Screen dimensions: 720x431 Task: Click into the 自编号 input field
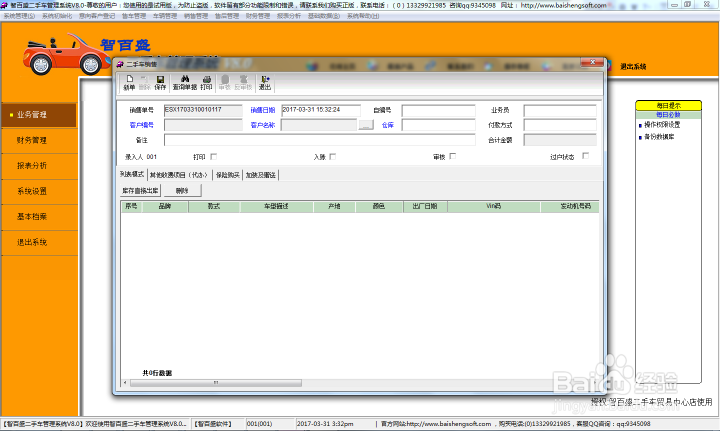click(439, 111)
